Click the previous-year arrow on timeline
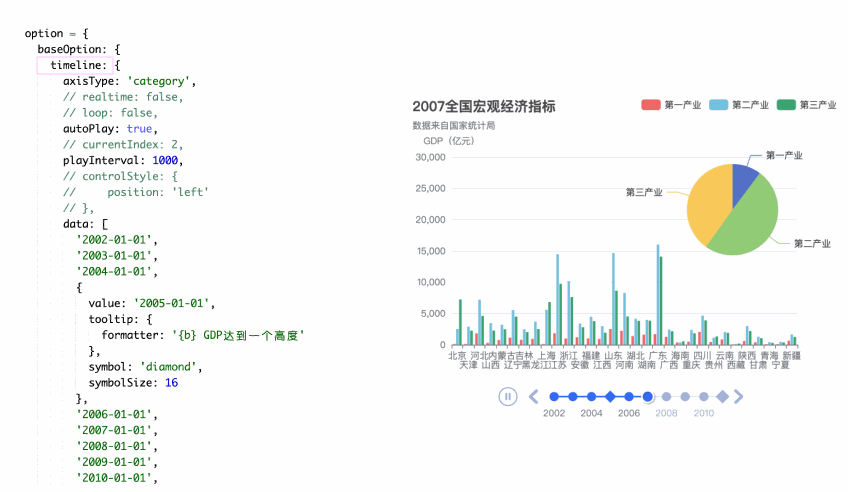848x492 pixels. 534,397
